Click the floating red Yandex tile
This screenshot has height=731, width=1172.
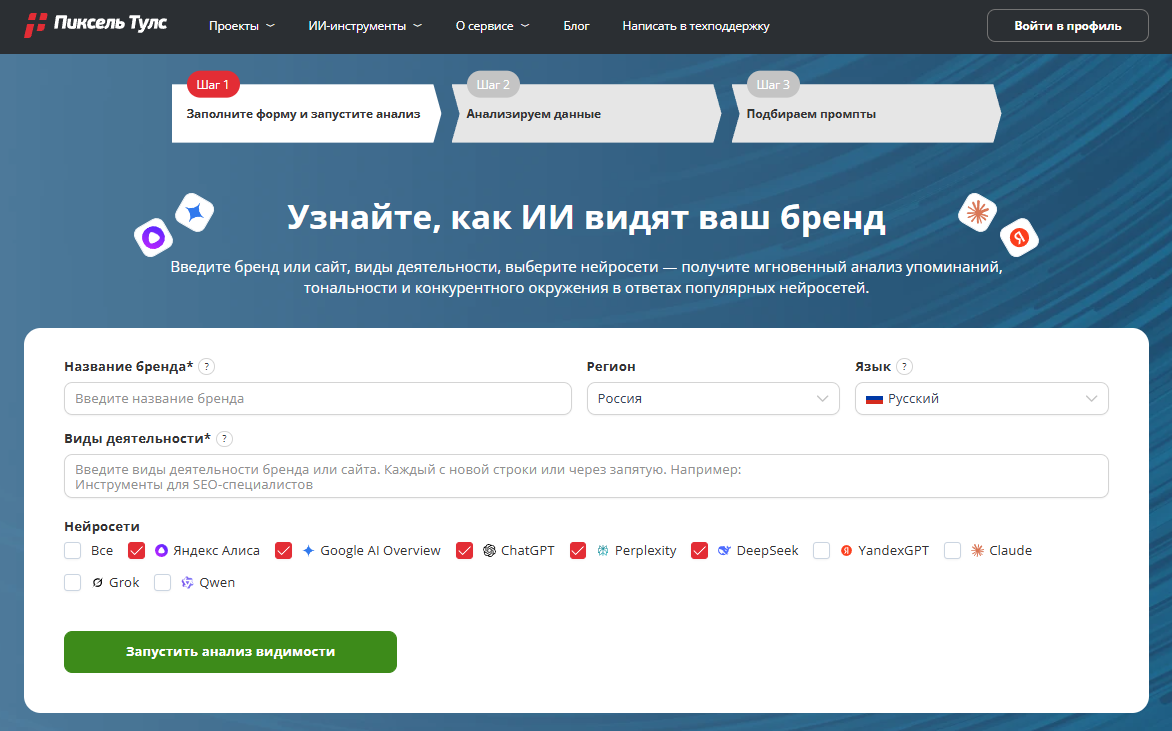coord(1020,238)
